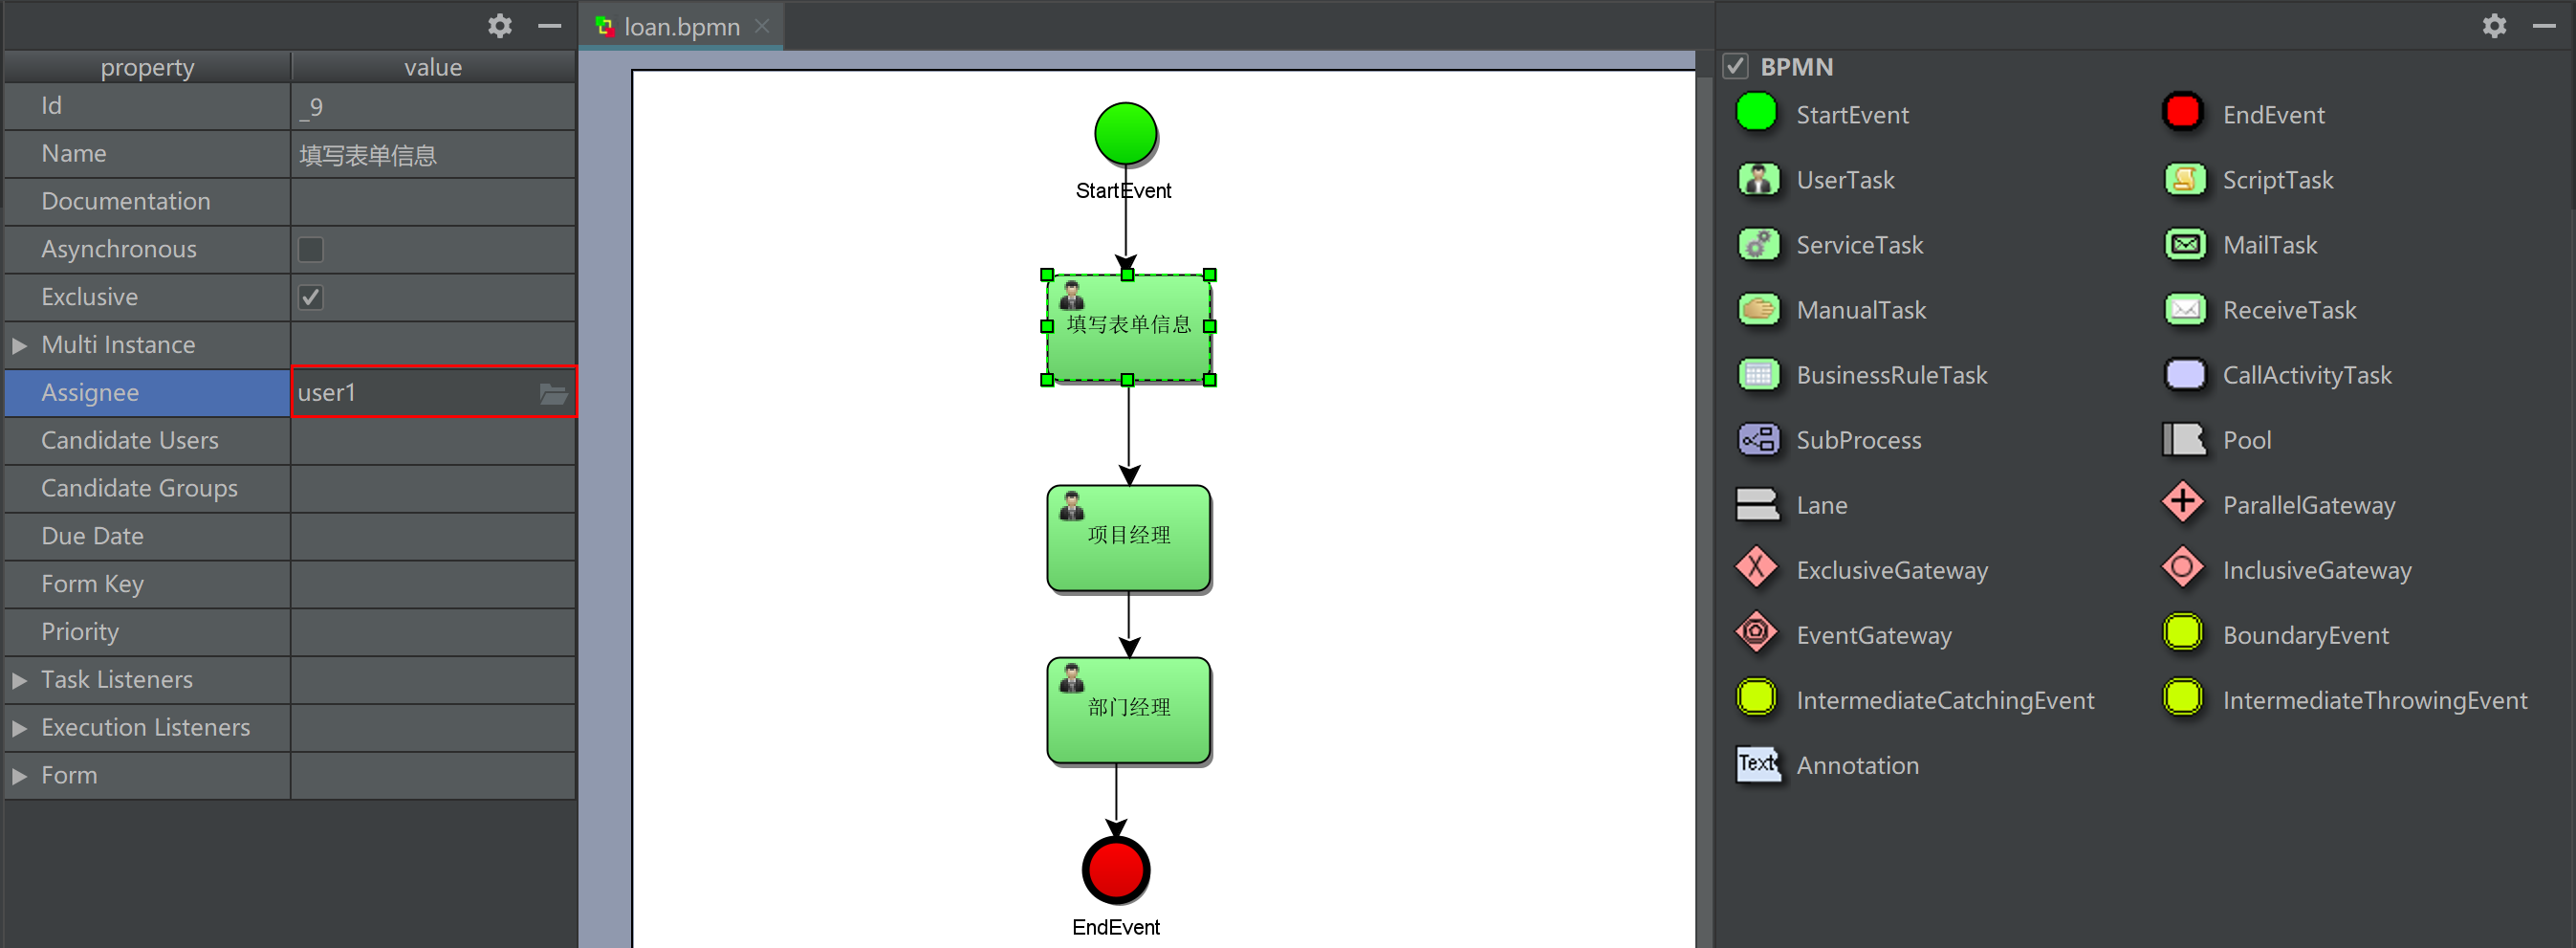Screen dimensions: 2576x948
Task: Click the value column header
Action: (433, 67)
